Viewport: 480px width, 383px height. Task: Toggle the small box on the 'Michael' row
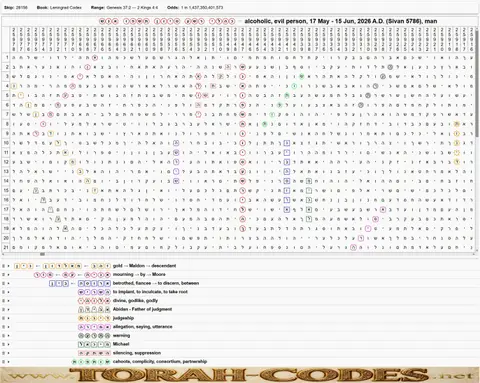point(3,344)
